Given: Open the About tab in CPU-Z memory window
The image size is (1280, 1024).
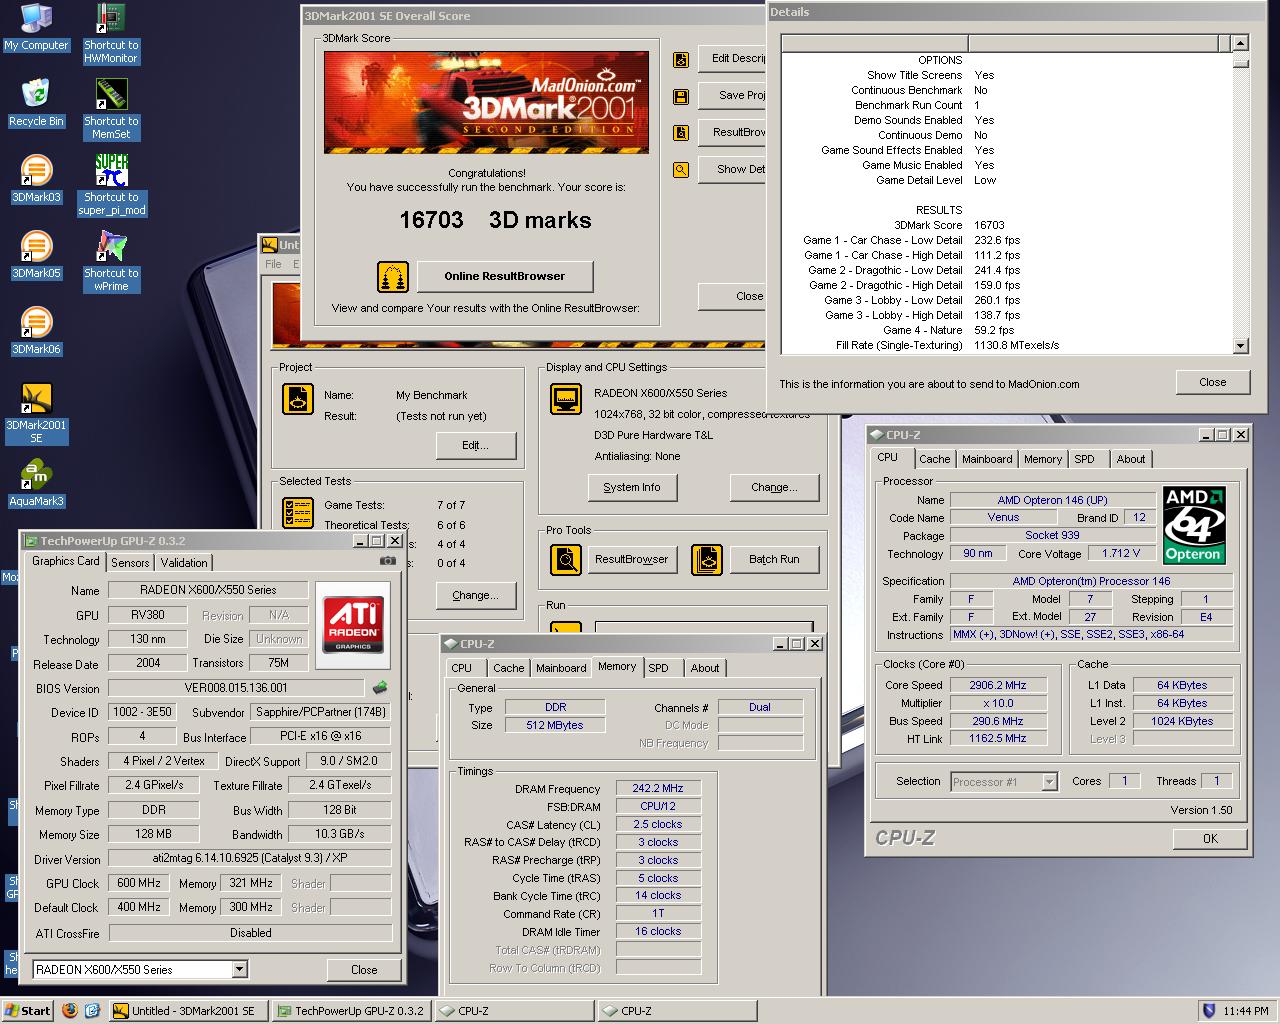Looking at the screenshot, I should tap(704, 668).
